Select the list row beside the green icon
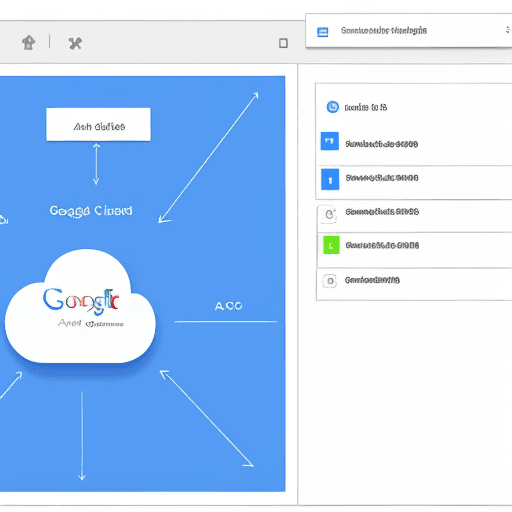 (x=414, y=250)
